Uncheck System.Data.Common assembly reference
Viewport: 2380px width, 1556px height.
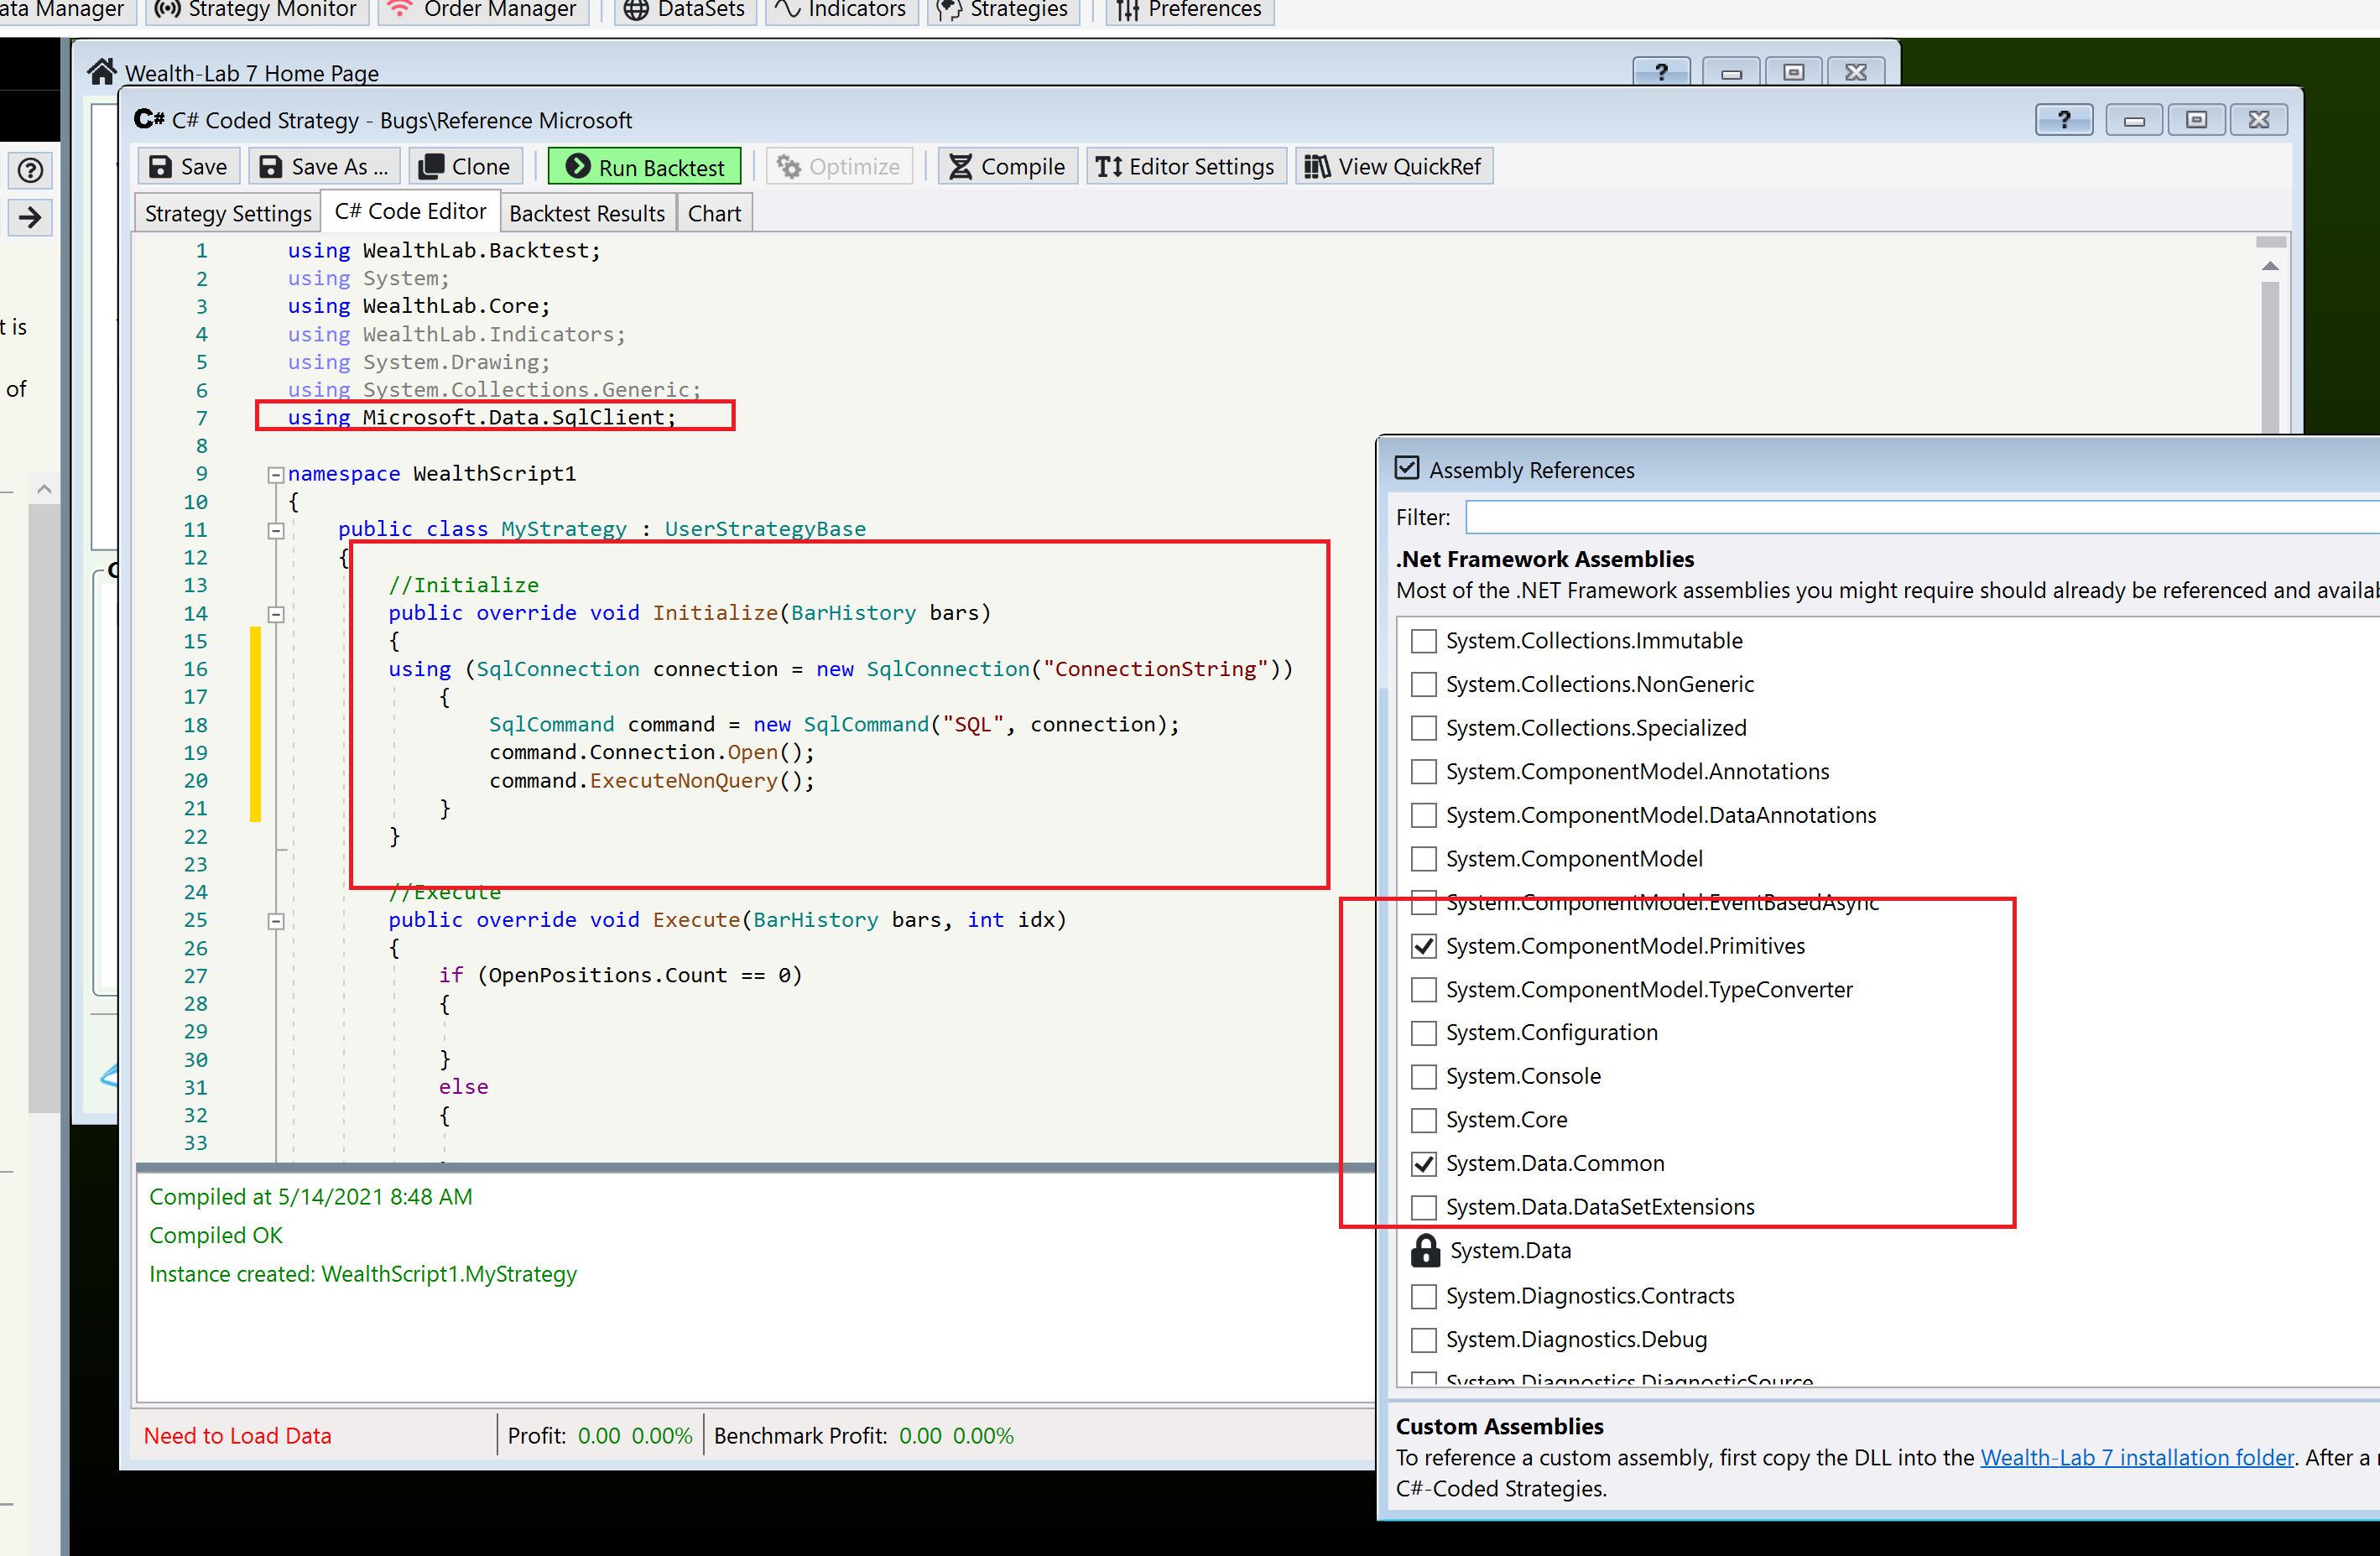(1423, 1164)
